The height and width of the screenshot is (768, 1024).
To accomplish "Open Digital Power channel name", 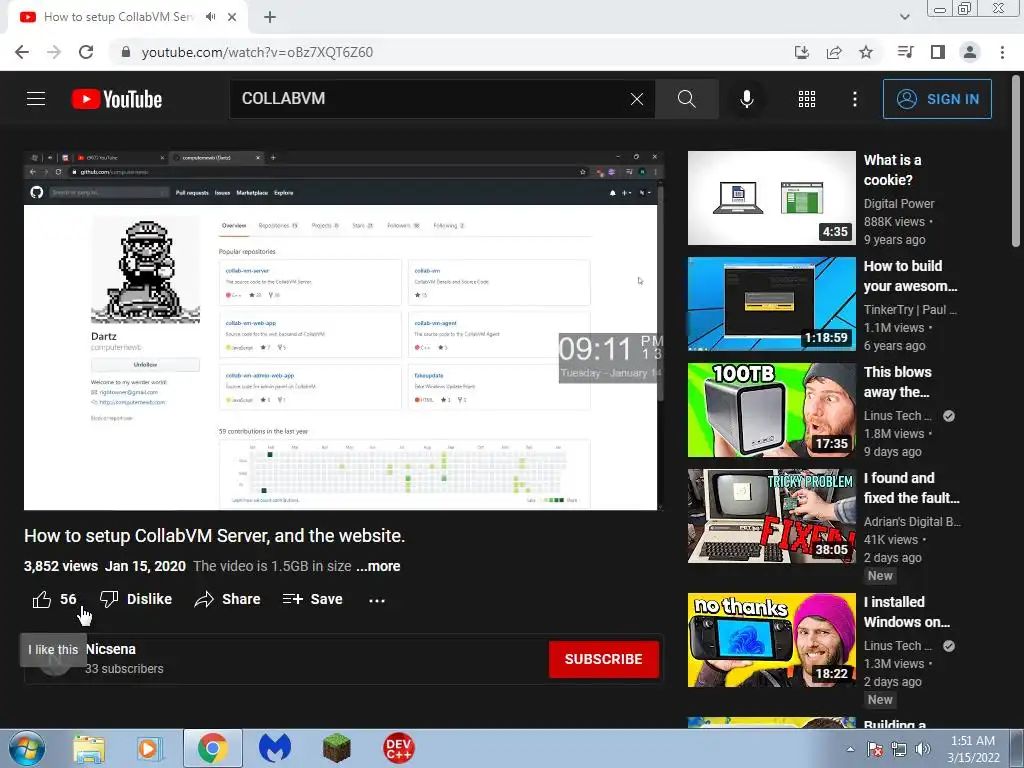I will (x=899, y=204).
